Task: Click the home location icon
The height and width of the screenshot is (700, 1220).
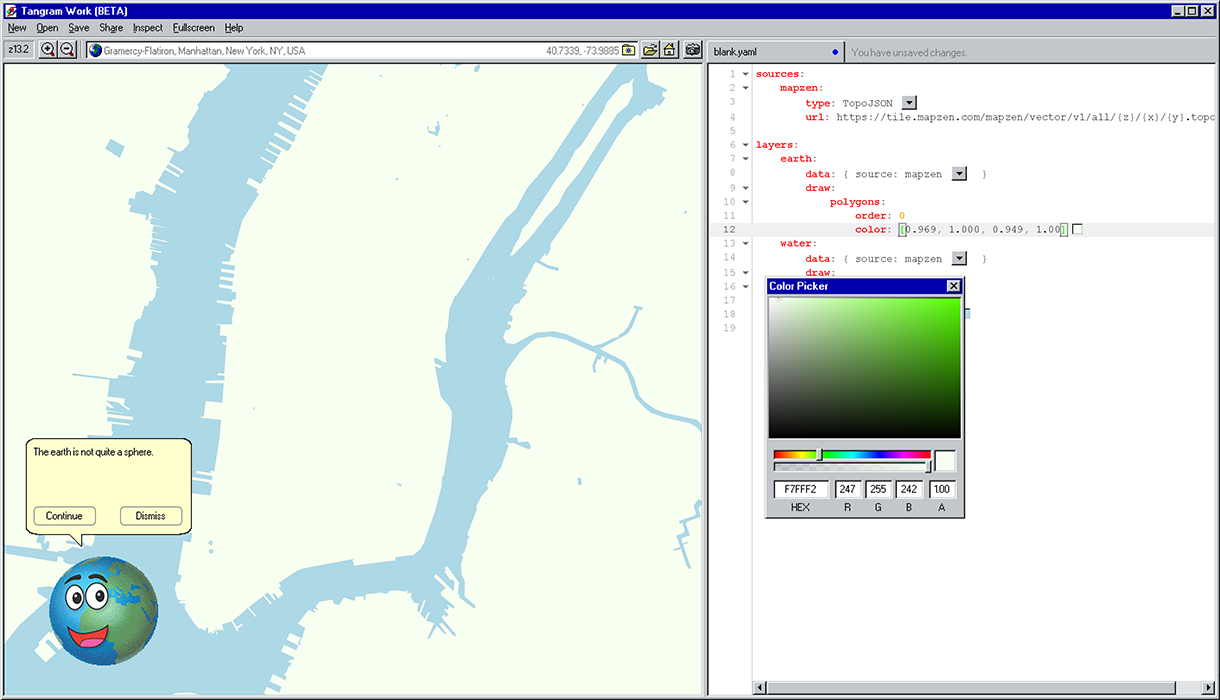Action: (x=670, y=50)
